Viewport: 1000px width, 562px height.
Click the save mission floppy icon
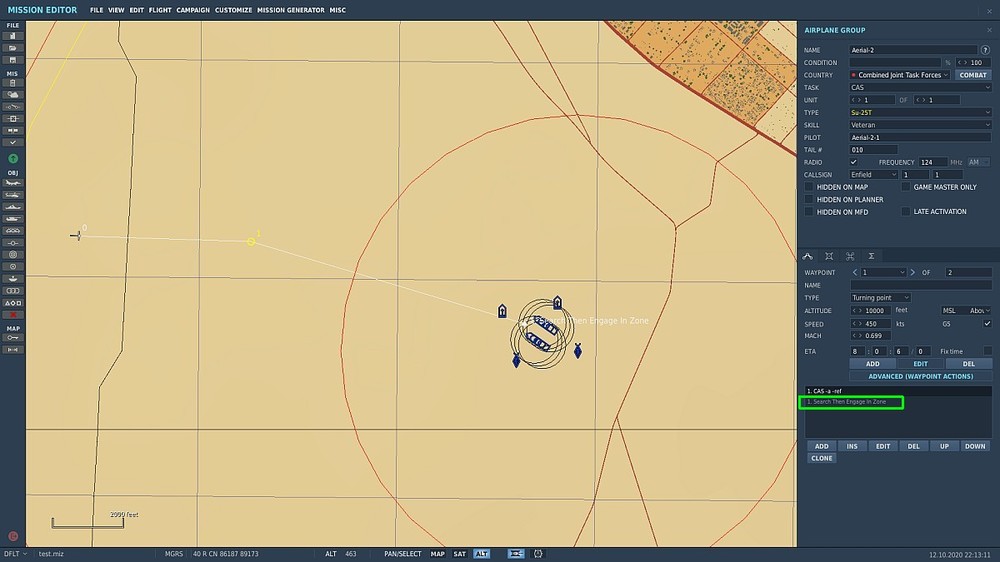click(x=12, y=60)
